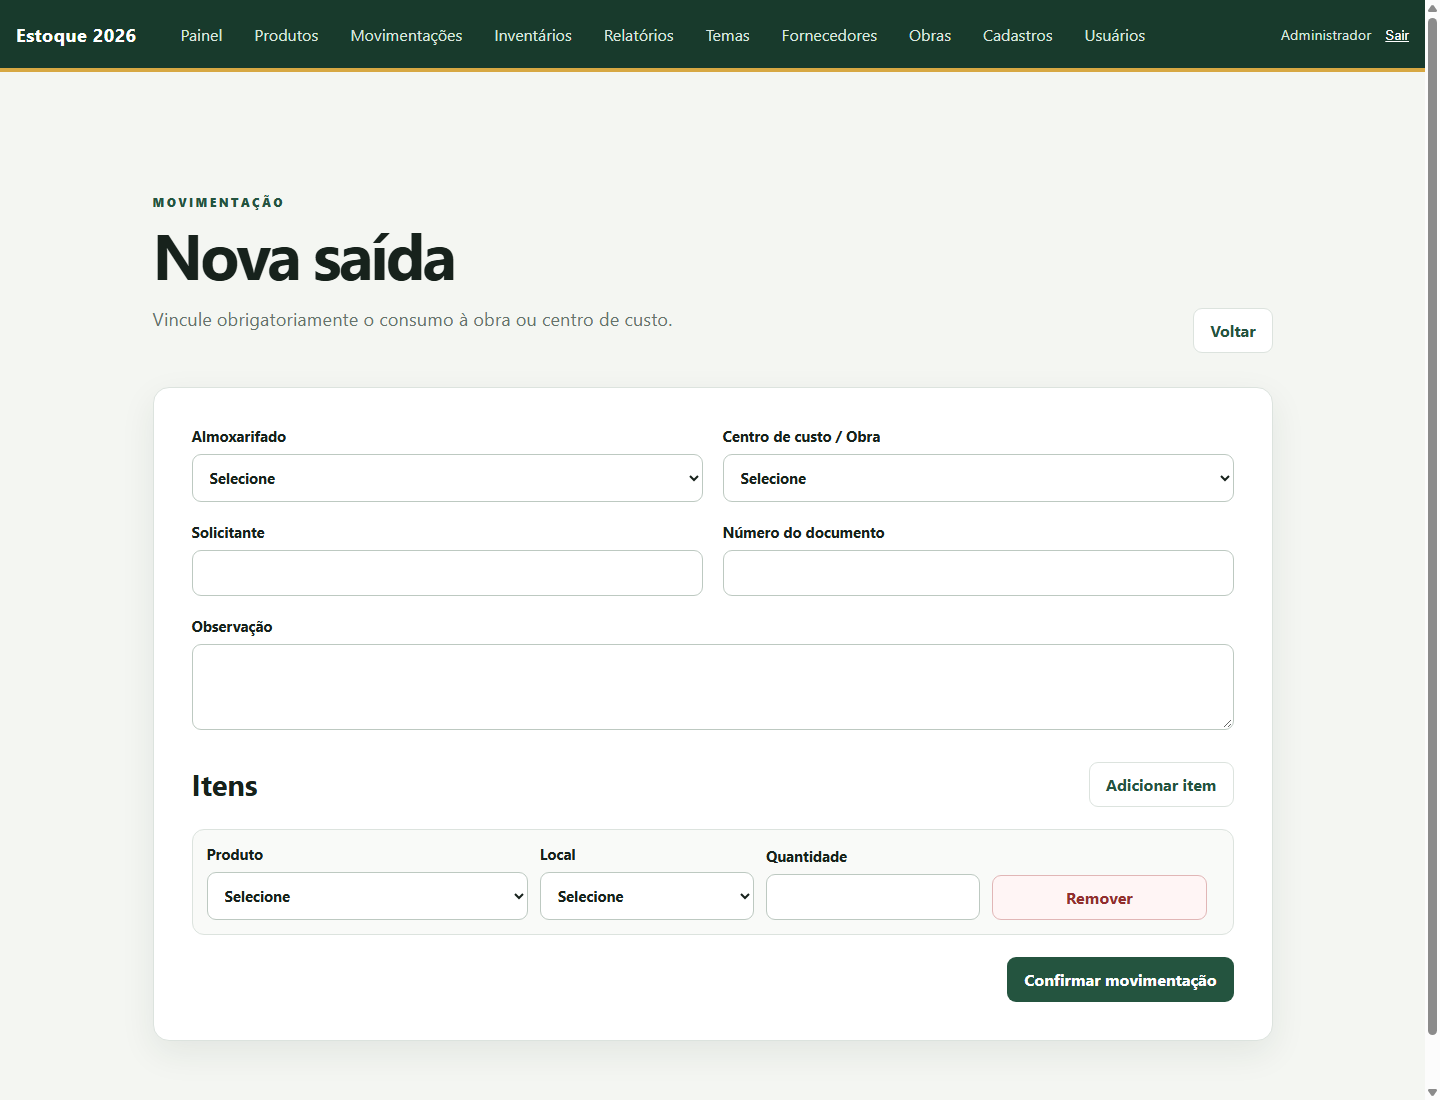The width and height of the screenshot is (1440, 1100).
Task: Click Confirmar movimentação button
Action: 1120,980
